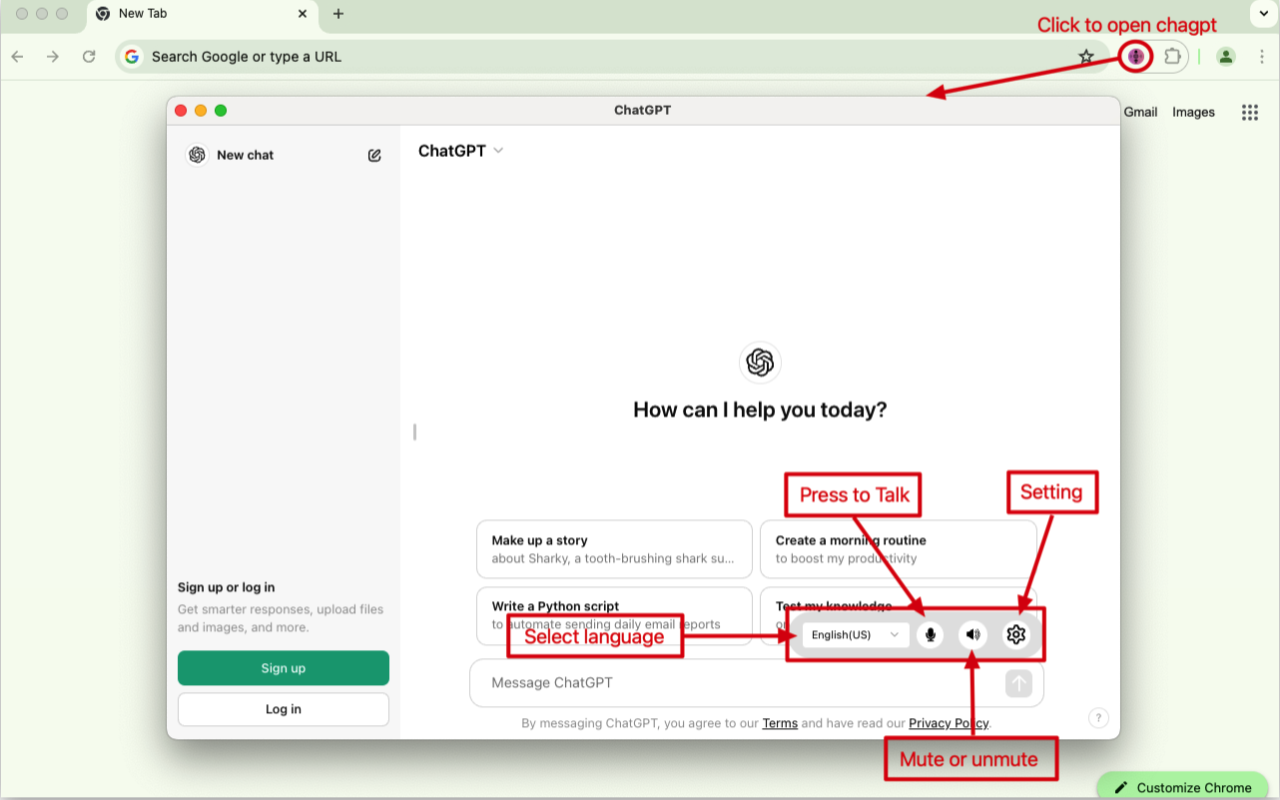Close the New Tab tab
This screenshot has height=800, width=1280.
click(x=303, y=14)
